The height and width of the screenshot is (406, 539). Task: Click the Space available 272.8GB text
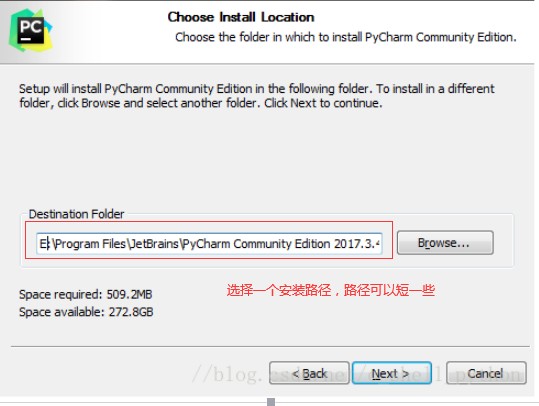click(x=86, y=312)
